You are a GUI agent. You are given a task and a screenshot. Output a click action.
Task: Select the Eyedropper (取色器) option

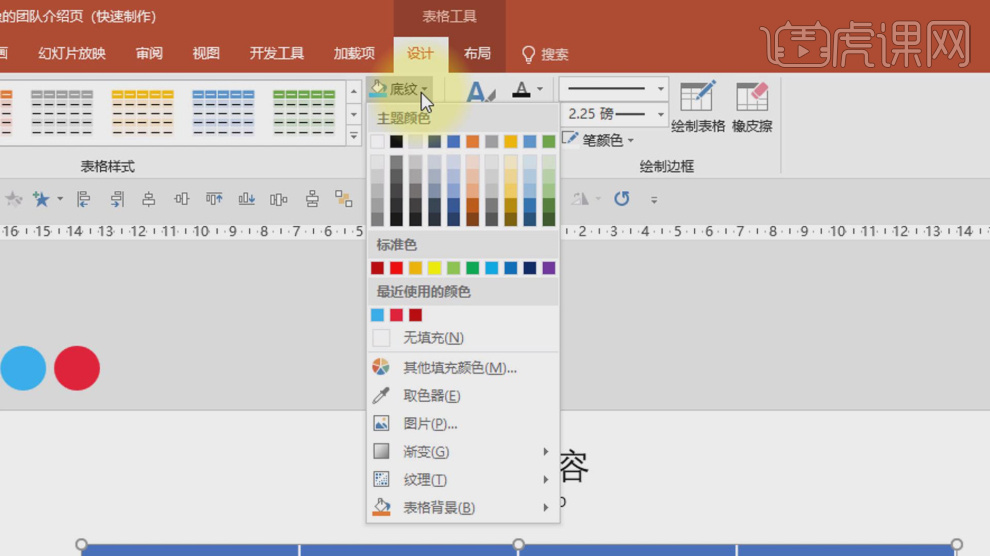pos(463,396)
